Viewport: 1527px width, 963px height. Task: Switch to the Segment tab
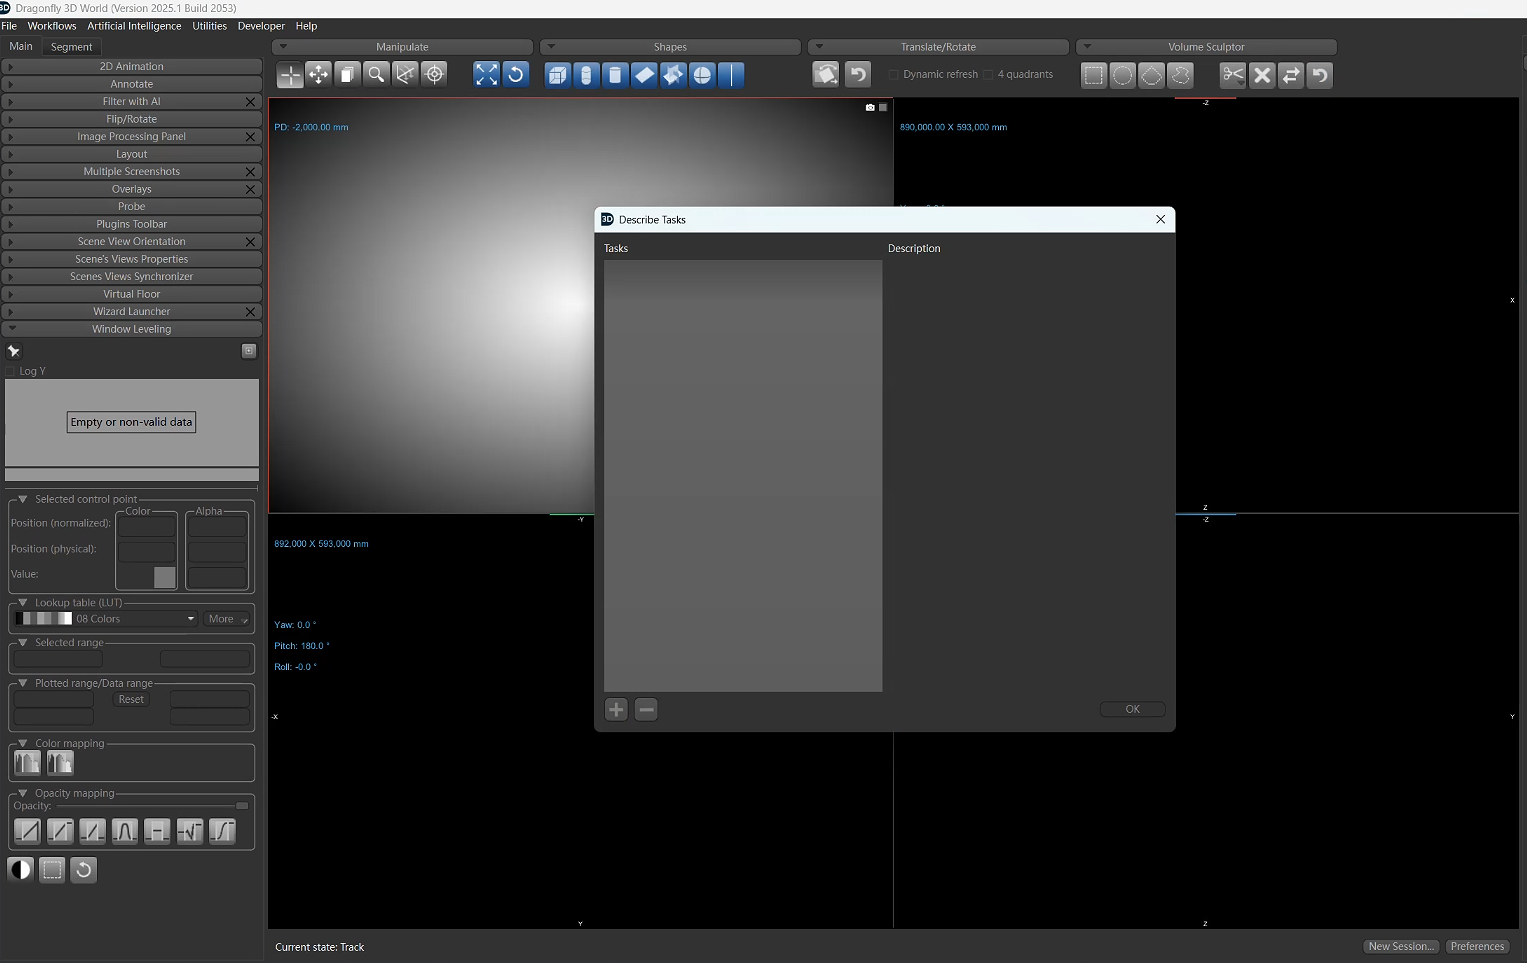pyautogui.click(x=71, y=47)
